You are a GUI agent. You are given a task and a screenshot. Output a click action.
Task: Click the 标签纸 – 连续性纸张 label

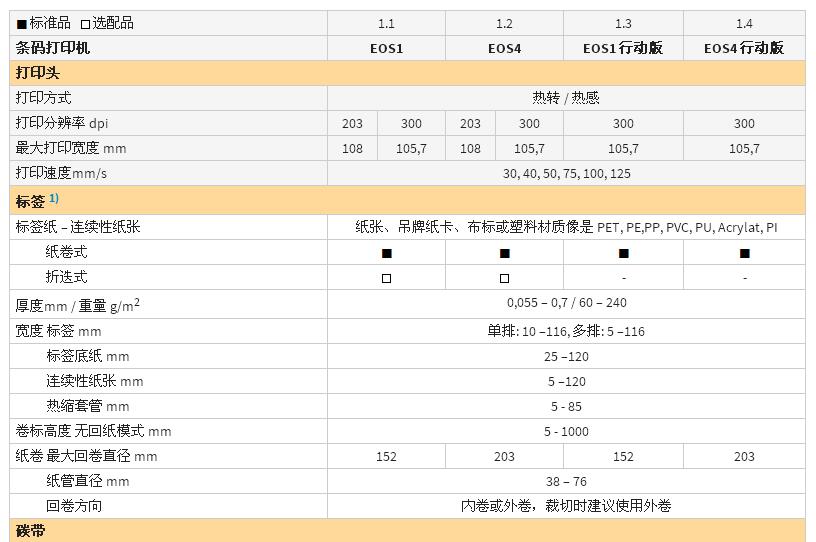coord(78,227)
